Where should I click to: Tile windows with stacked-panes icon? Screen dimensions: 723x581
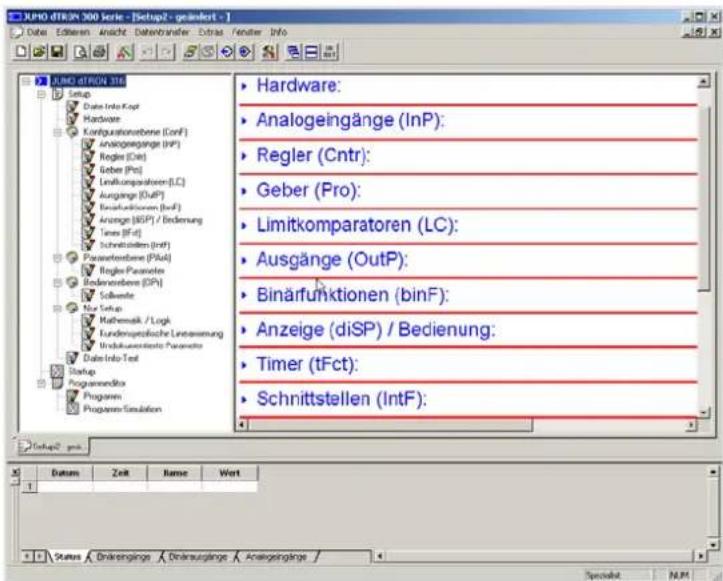311,52
